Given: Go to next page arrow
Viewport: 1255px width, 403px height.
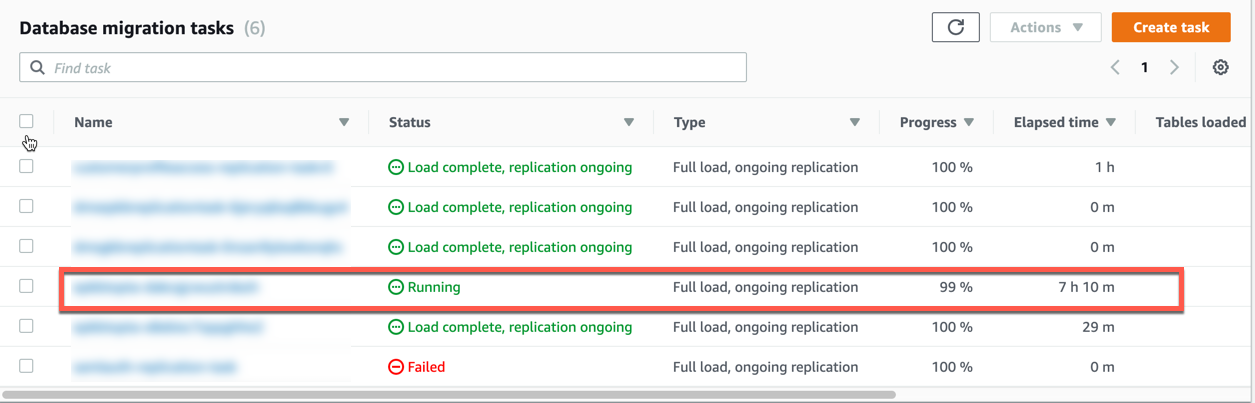Looking at the screenshot, I should (x=1174, y=68).
